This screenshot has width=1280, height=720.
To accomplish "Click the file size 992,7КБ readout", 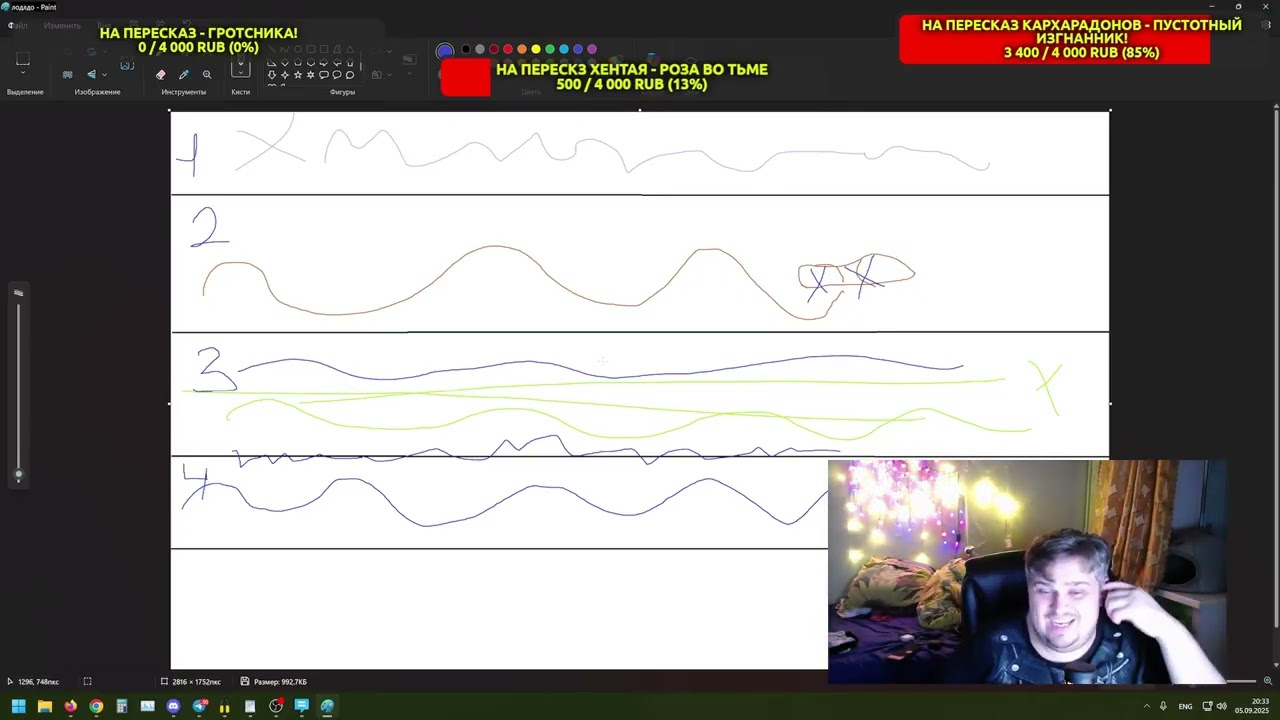I will 274,682.
